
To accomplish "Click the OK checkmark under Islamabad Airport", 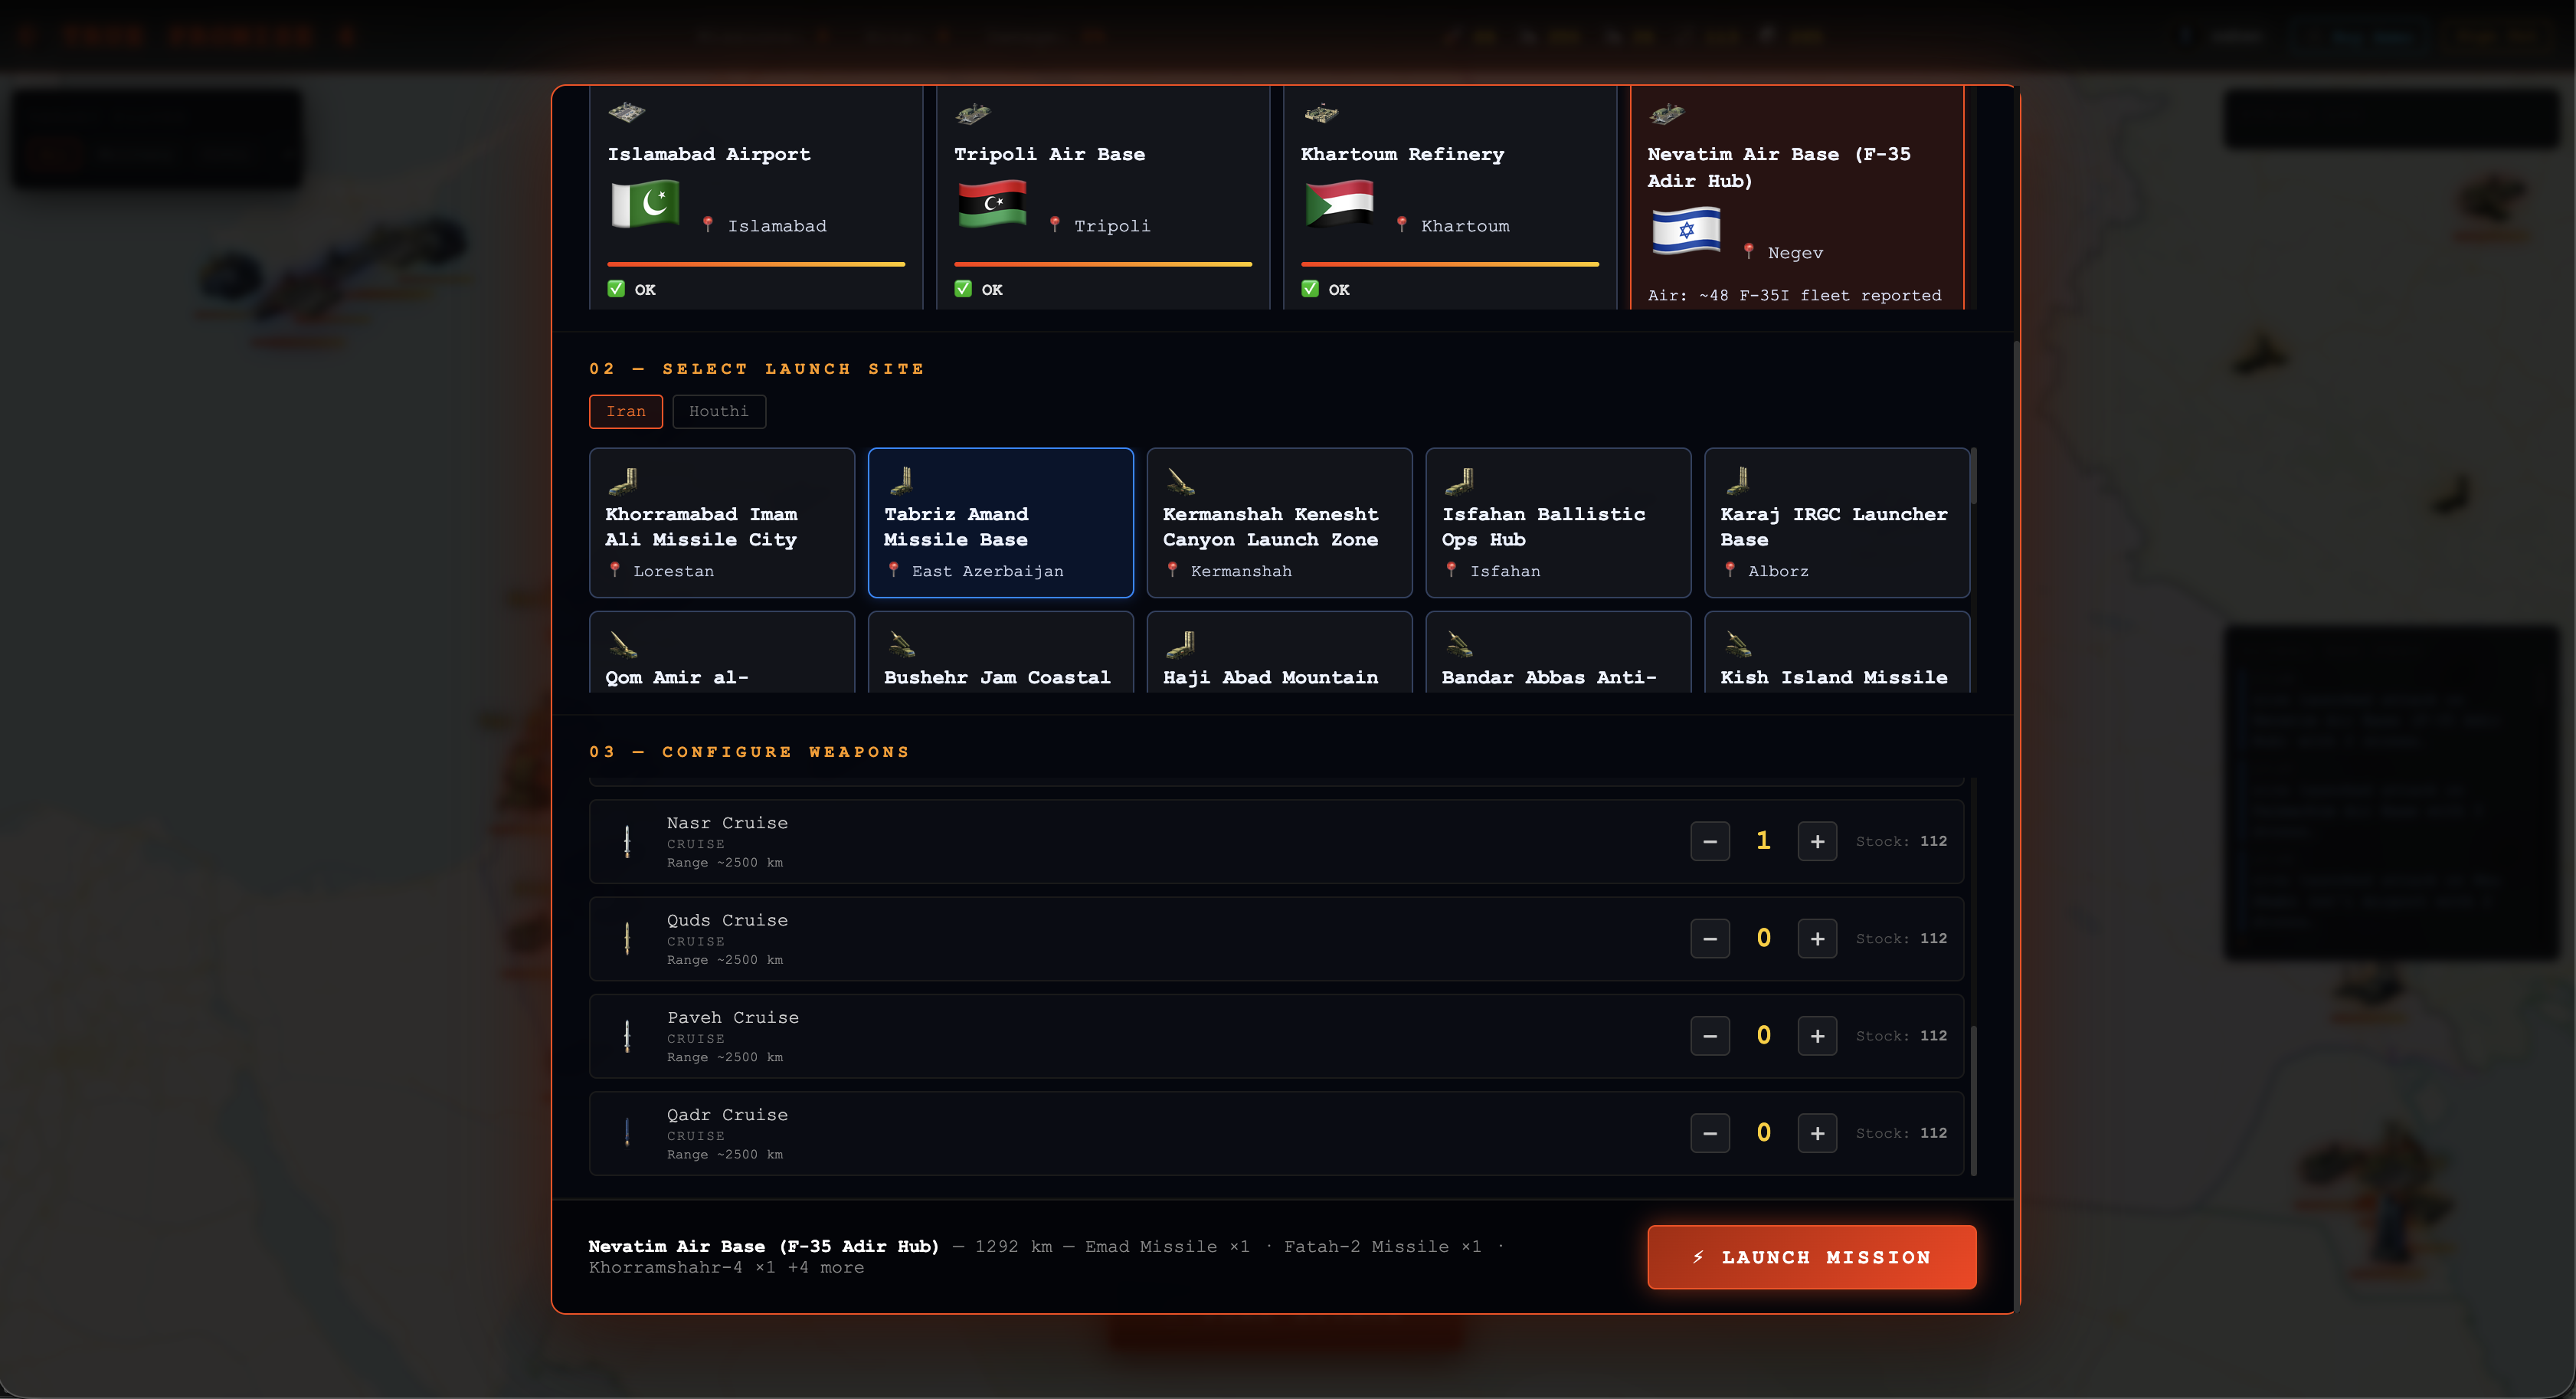I will point(616,289).
